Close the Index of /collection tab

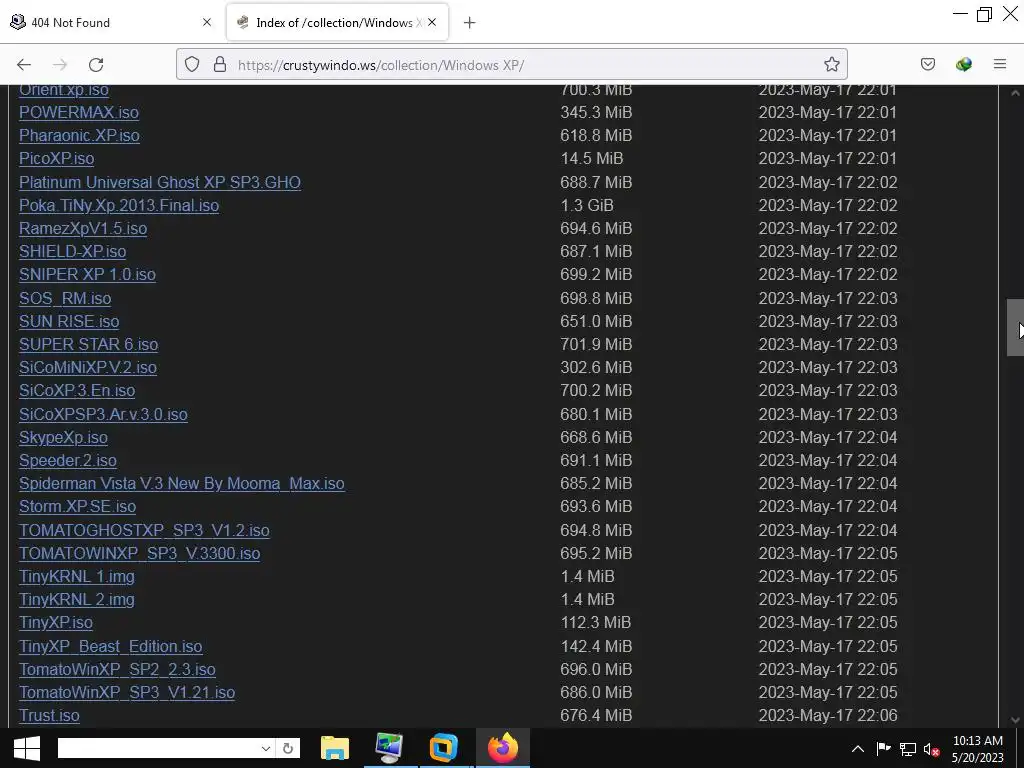coord(432,22)
